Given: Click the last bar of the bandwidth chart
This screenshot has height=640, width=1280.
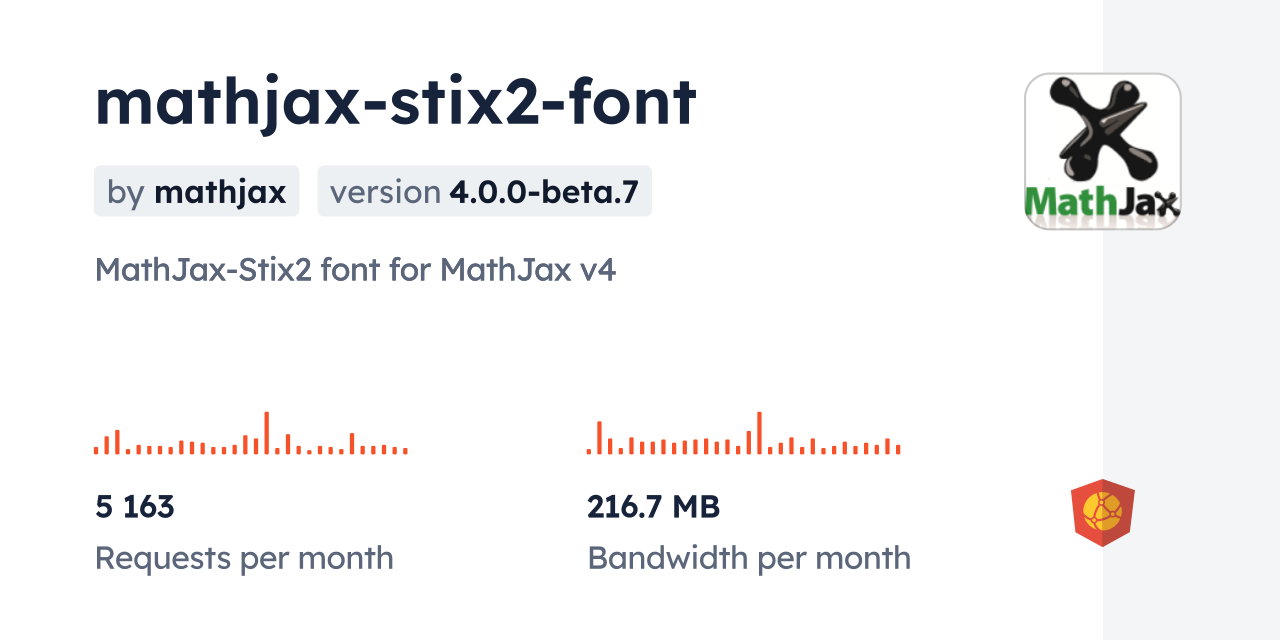Looking at the screenshot, I should click(x=898, y=449).
